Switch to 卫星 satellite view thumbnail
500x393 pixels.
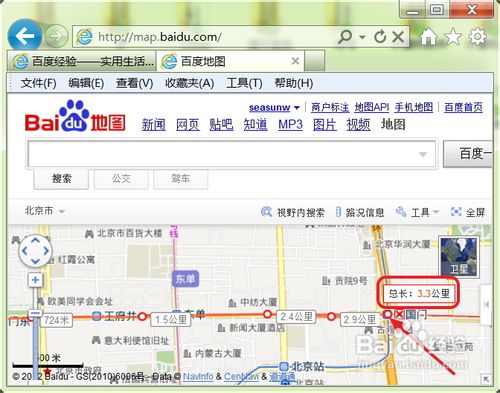pos(459,257)
